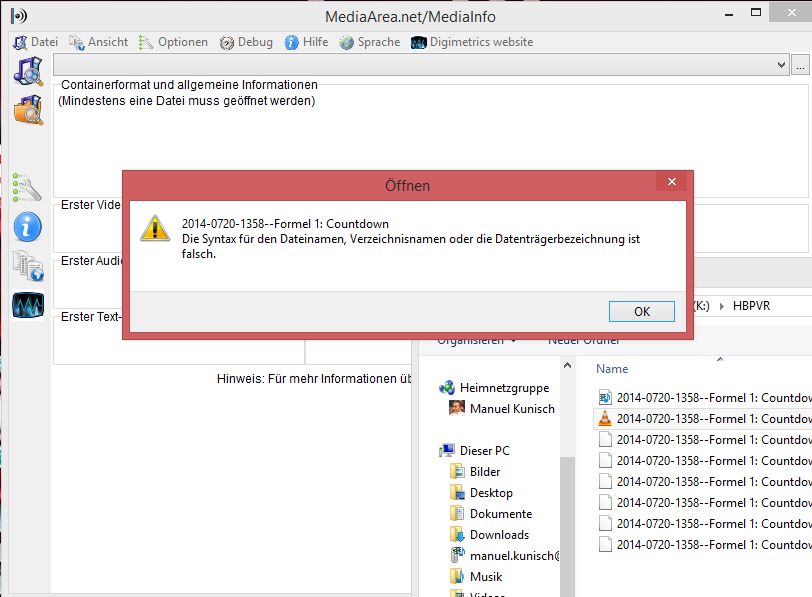Click the video file icon of first list entry
The height and width of the screenshot is (597, 812).
point(604,398)
